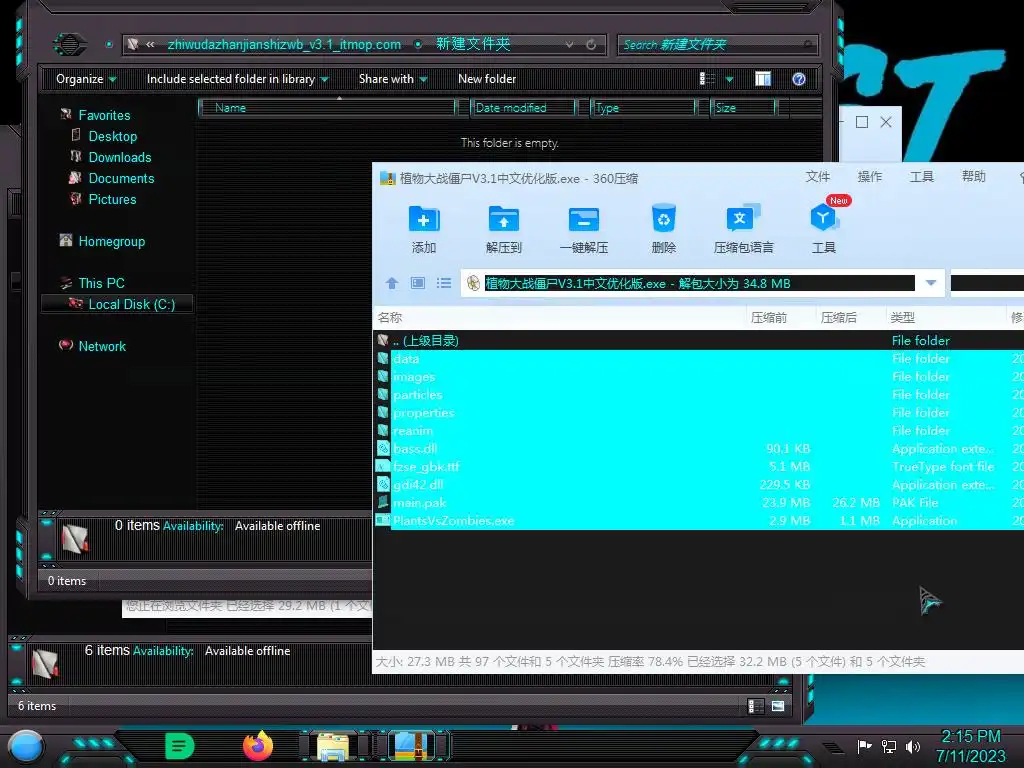
Task: Click the change view icon in Explorer
Action: 707,79
